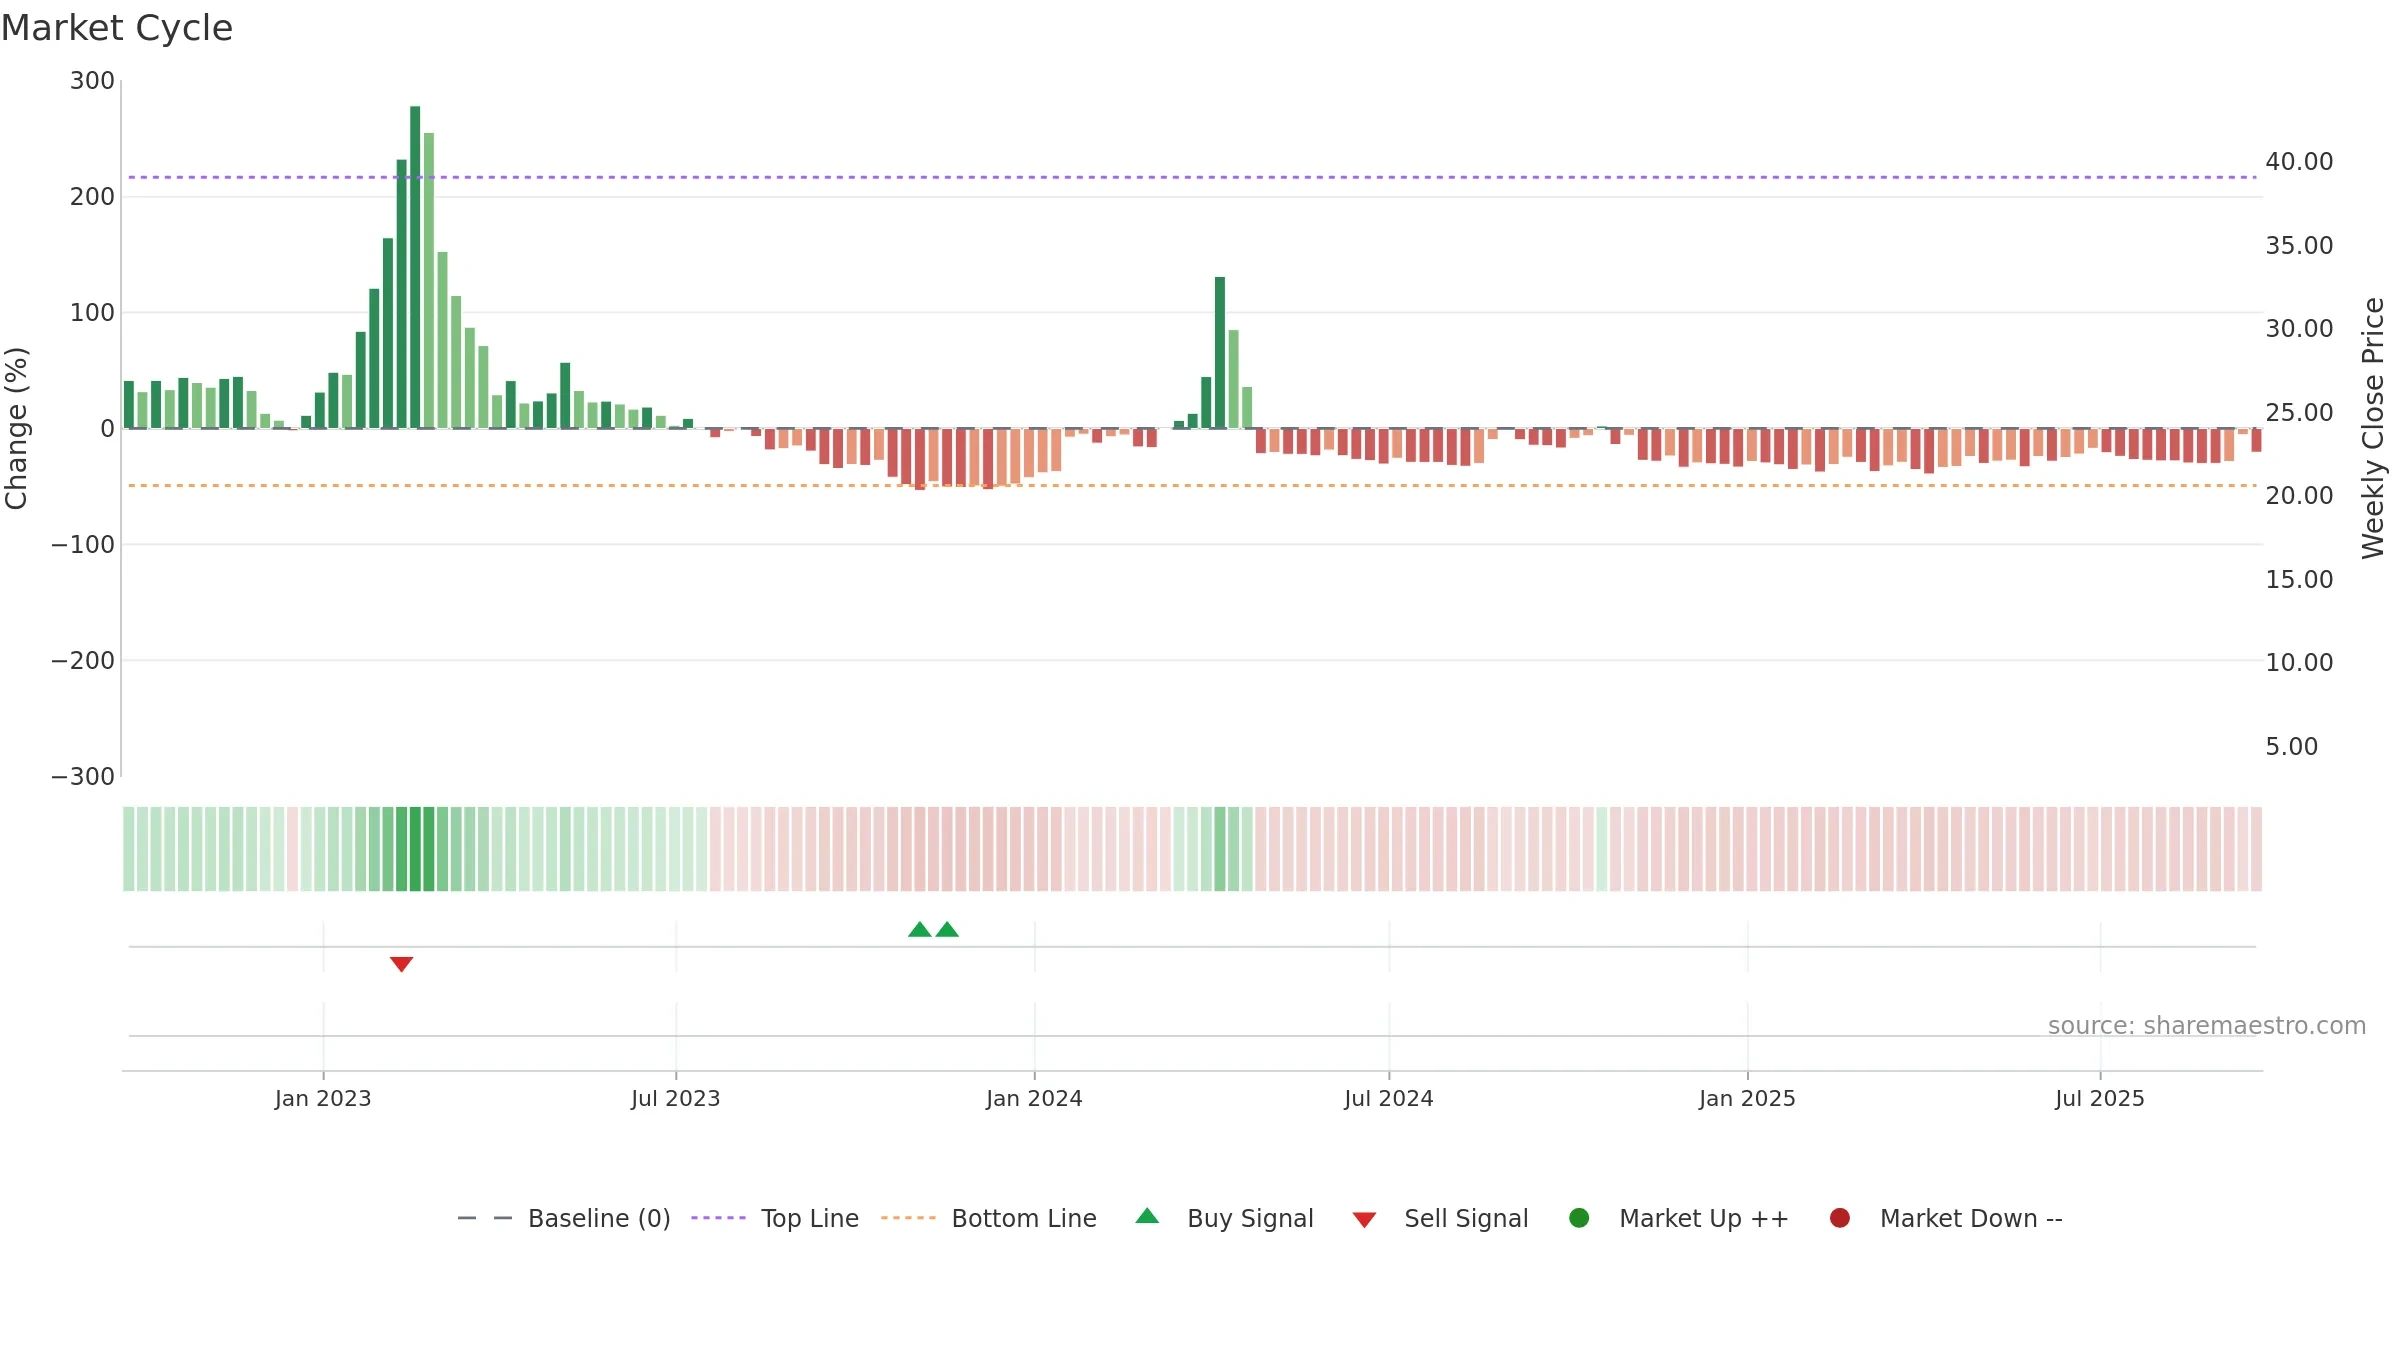
Task: Click the red Sell Signal triangle icon in legend
Action: coord(1364,1220)
